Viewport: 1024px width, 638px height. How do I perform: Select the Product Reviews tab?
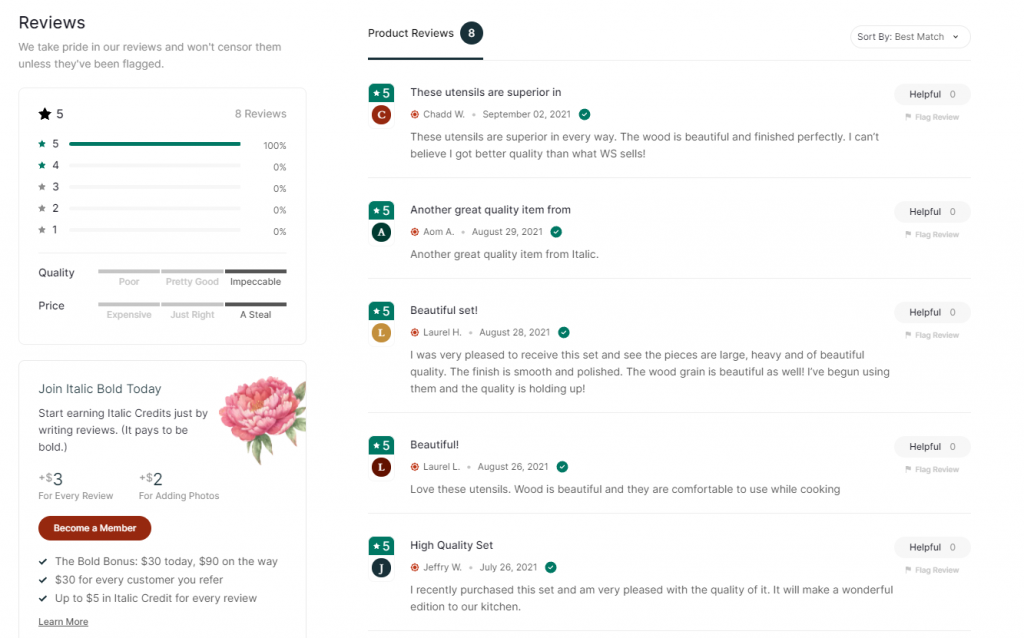point(411,34)
